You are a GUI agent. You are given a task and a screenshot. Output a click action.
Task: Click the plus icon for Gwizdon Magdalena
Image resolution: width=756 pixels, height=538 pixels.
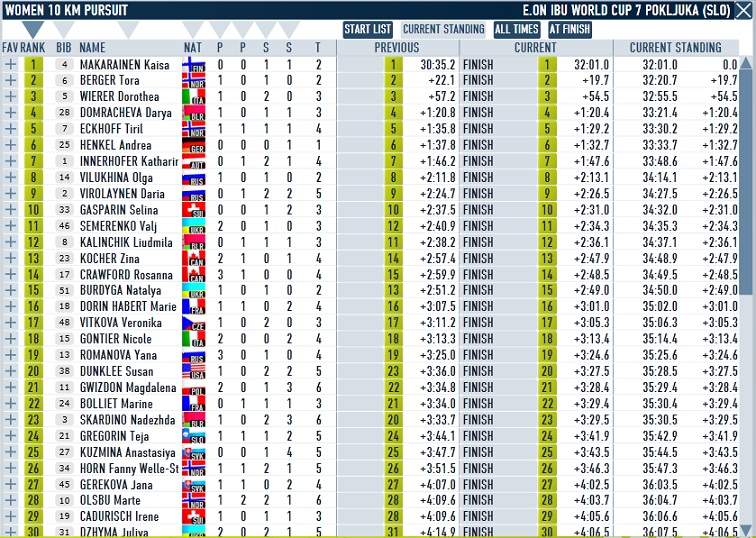coord(10,387)
